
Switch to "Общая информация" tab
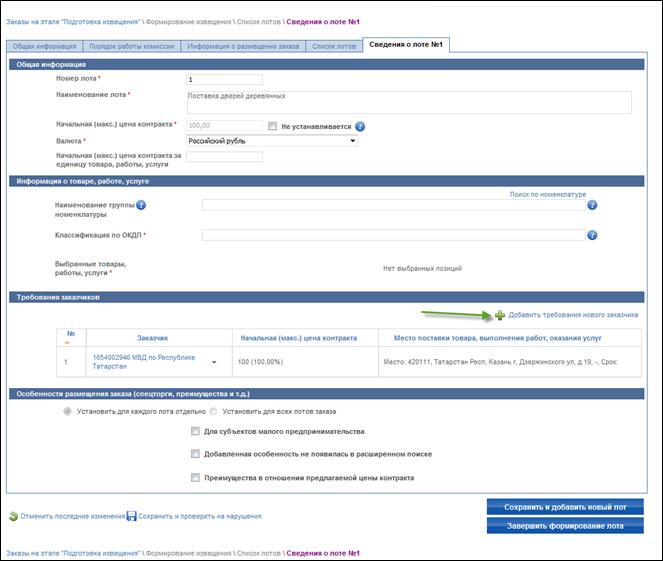pyautogui.click(x=44, y=46)
